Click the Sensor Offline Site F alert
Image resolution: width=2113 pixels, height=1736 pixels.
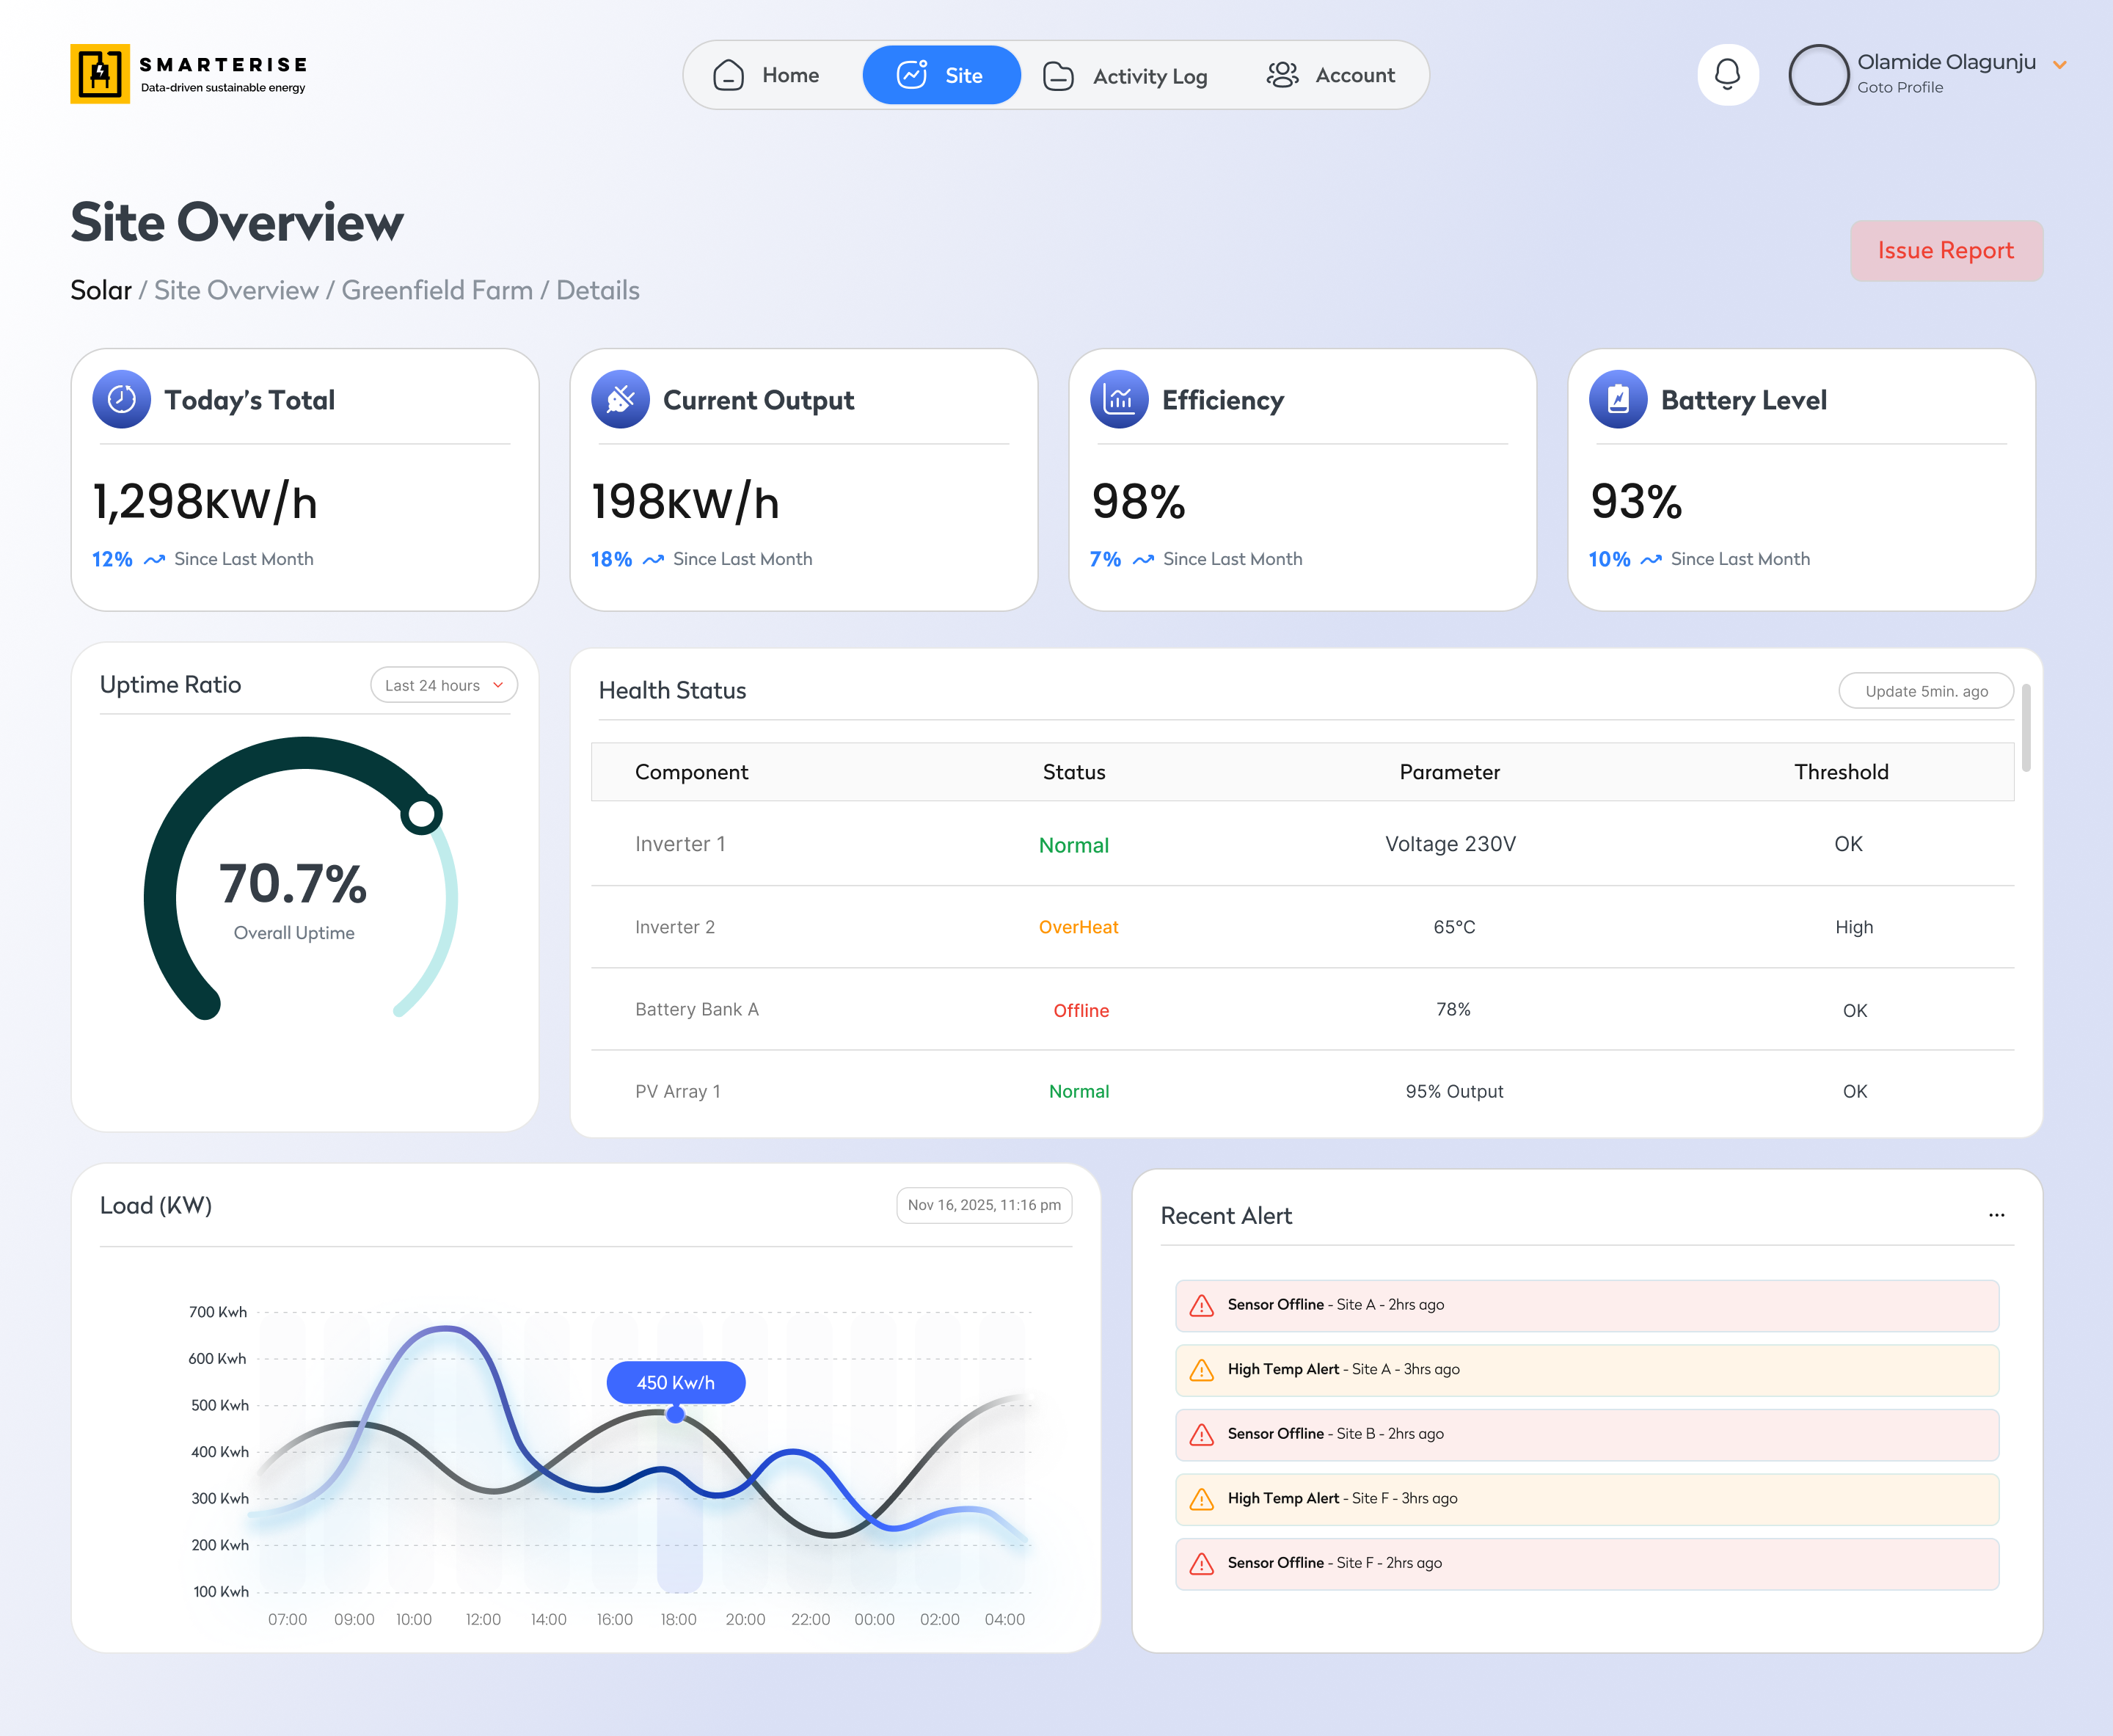[1587, 1564]
